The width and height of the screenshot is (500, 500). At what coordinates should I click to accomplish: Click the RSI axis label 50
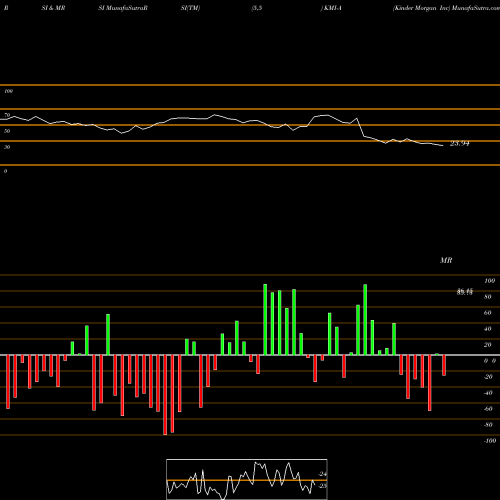(7, 131)
